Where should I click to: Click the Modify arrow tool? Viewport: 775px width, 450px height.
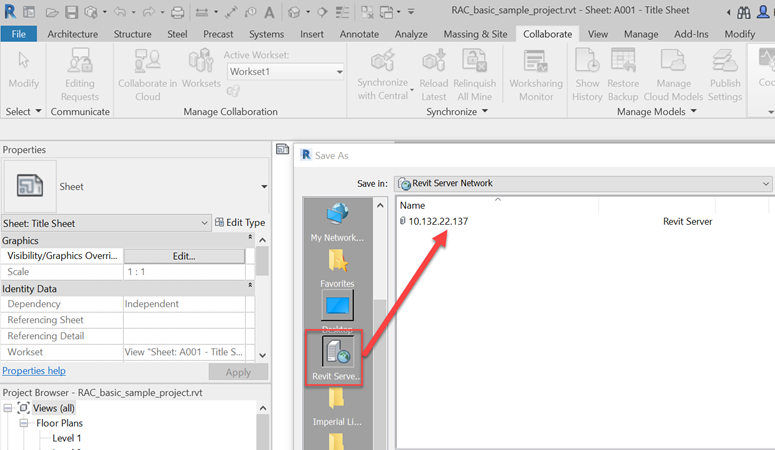pos(23,69)
